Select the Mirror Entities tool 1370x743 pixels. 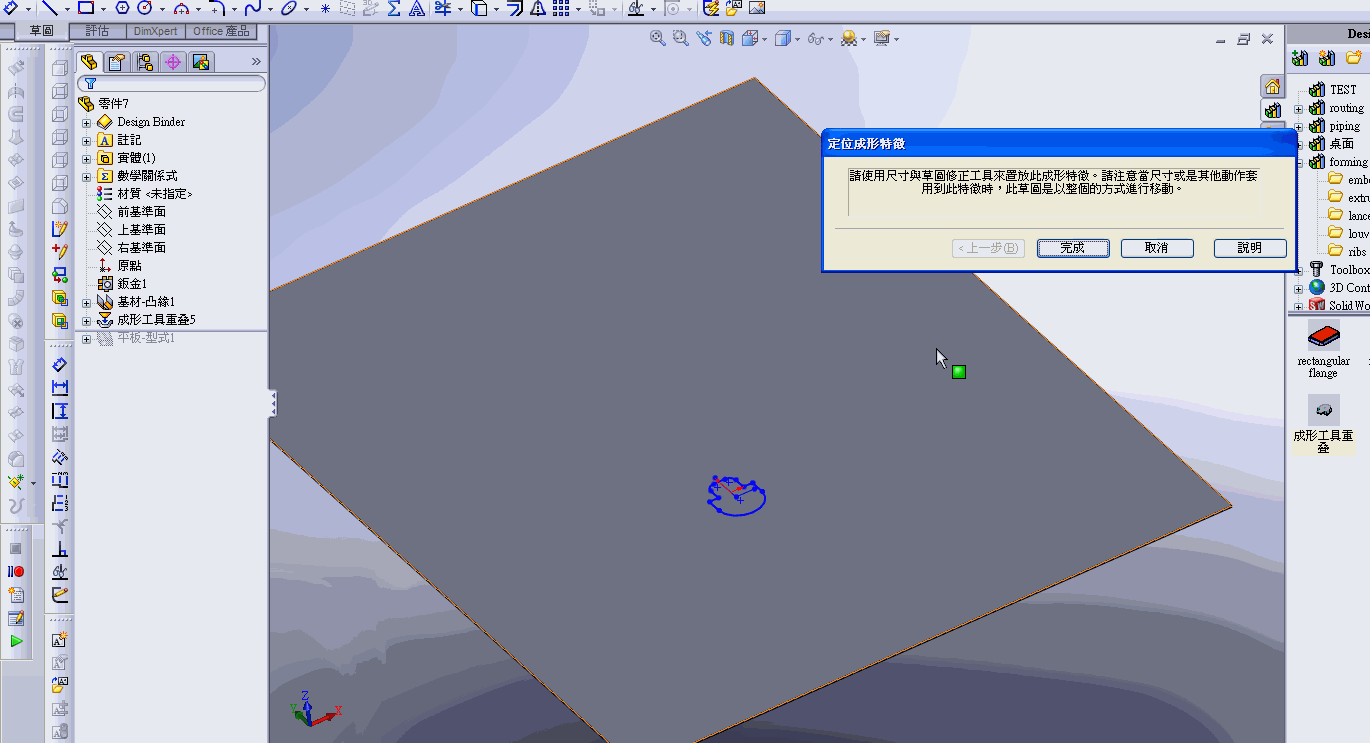click(537, 8)
